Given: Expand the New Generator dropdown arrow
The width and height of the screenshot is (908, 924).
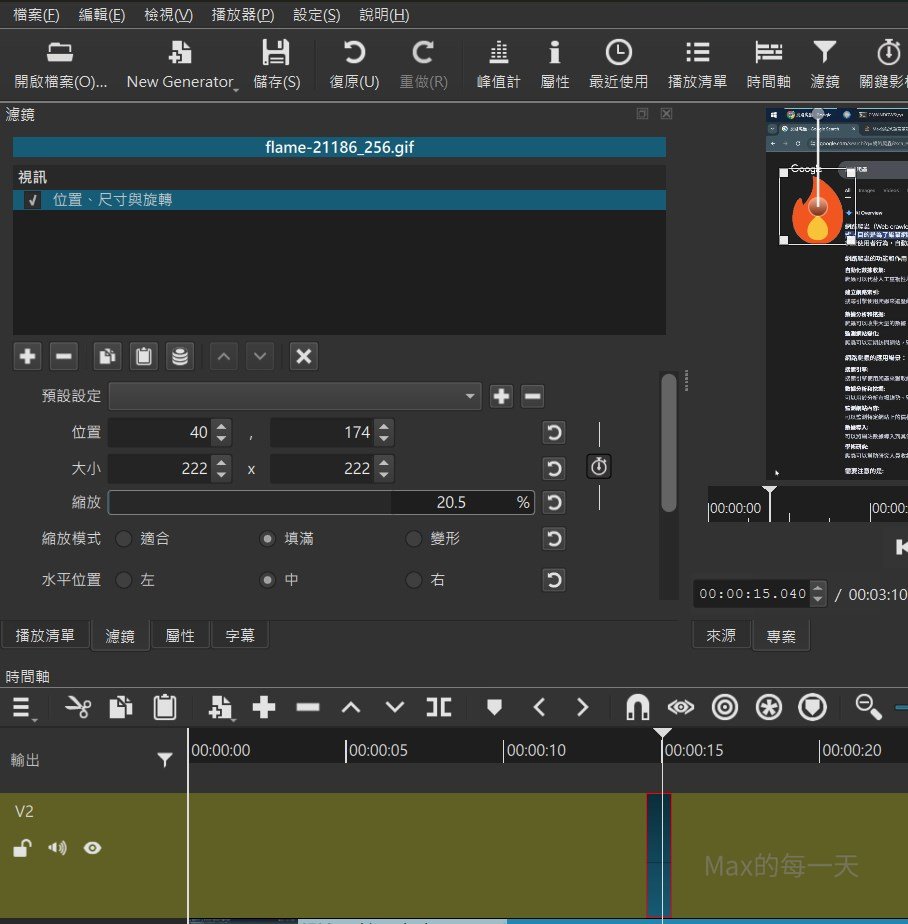Looking at the screenshot, I should 236,88.
